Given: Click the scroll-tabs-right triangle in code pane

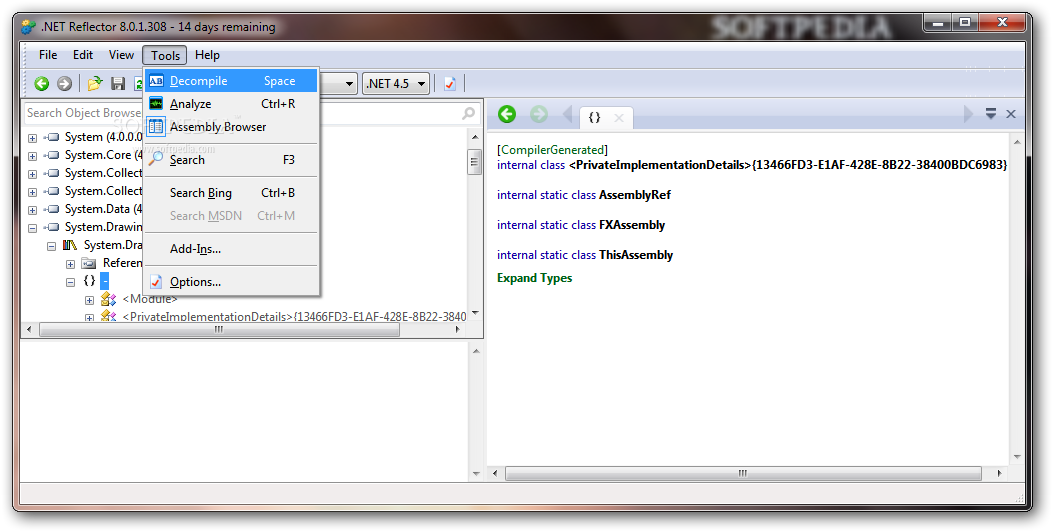Looking at the screenshot, I should point(968,114).
